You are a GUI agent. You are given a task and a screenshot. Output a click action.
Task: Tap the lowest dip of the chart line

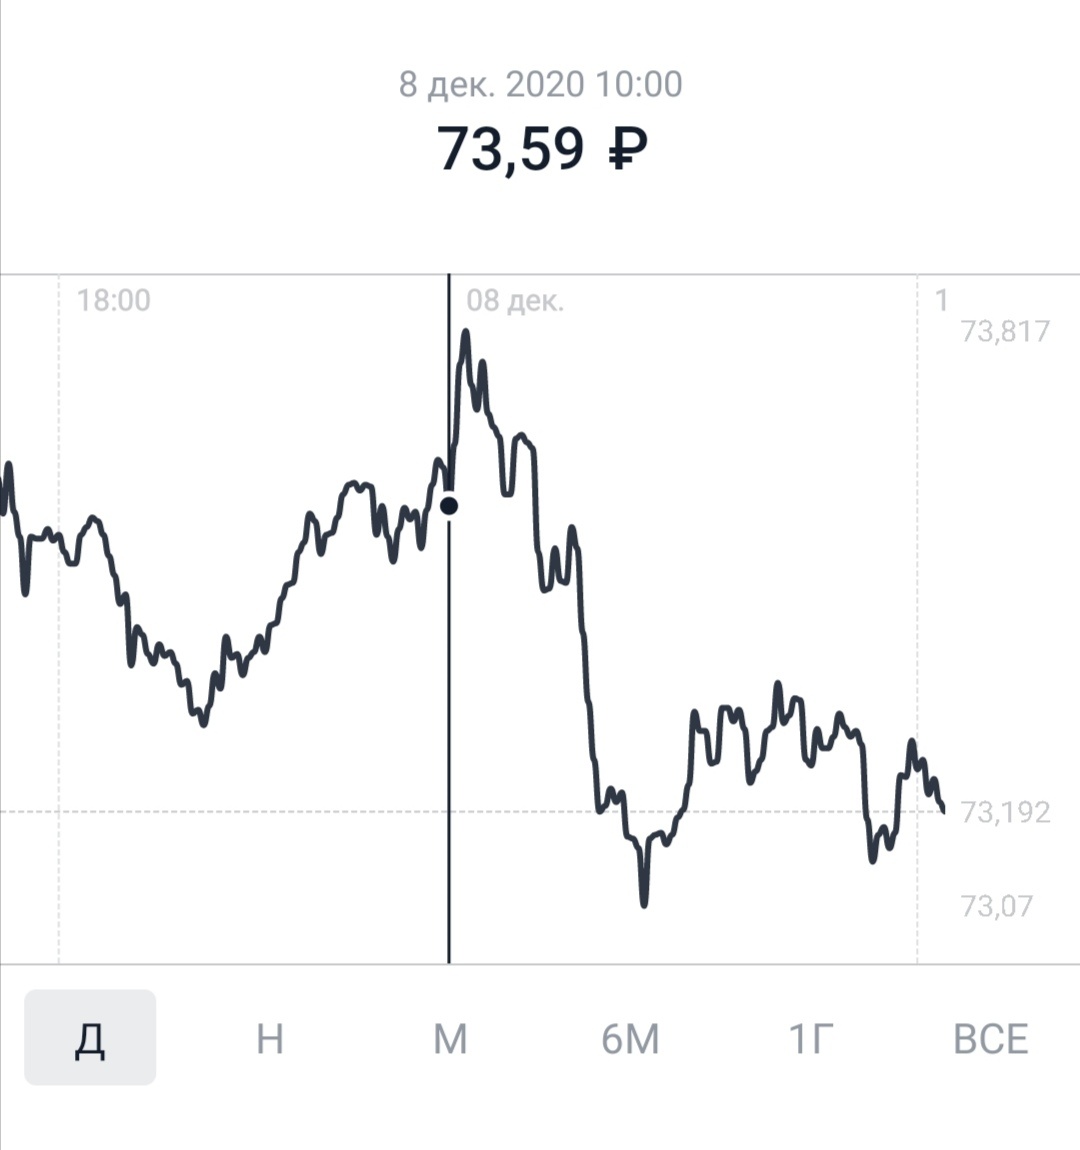[x=644, y=904]
